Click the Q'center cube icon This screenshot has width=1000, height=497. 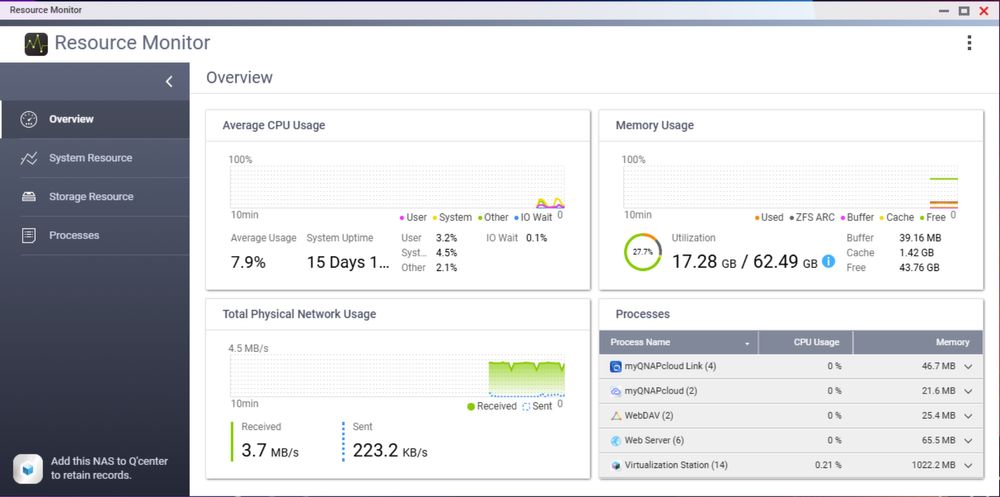(27, 468)
